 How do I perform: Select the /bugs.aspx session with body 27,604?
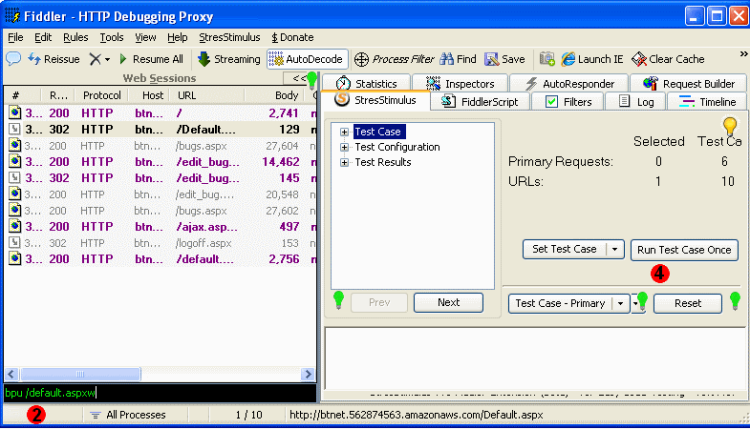160,146
